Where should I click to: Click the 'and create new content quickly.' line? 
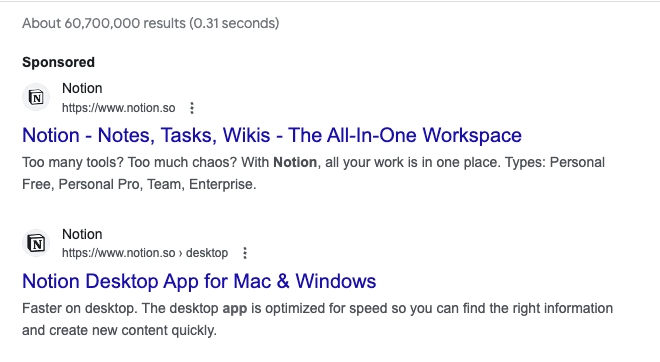tap(120, 330)
